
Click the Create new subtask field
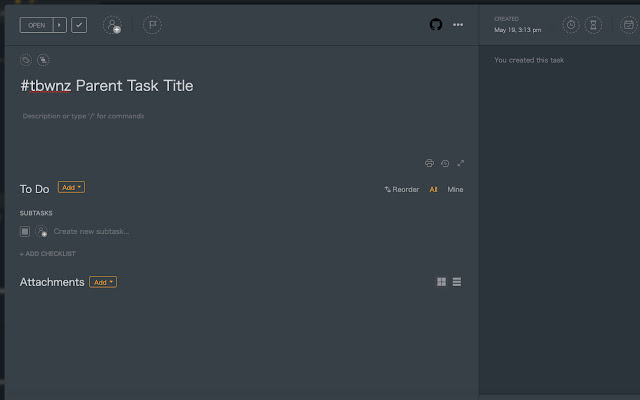[92, 231]
